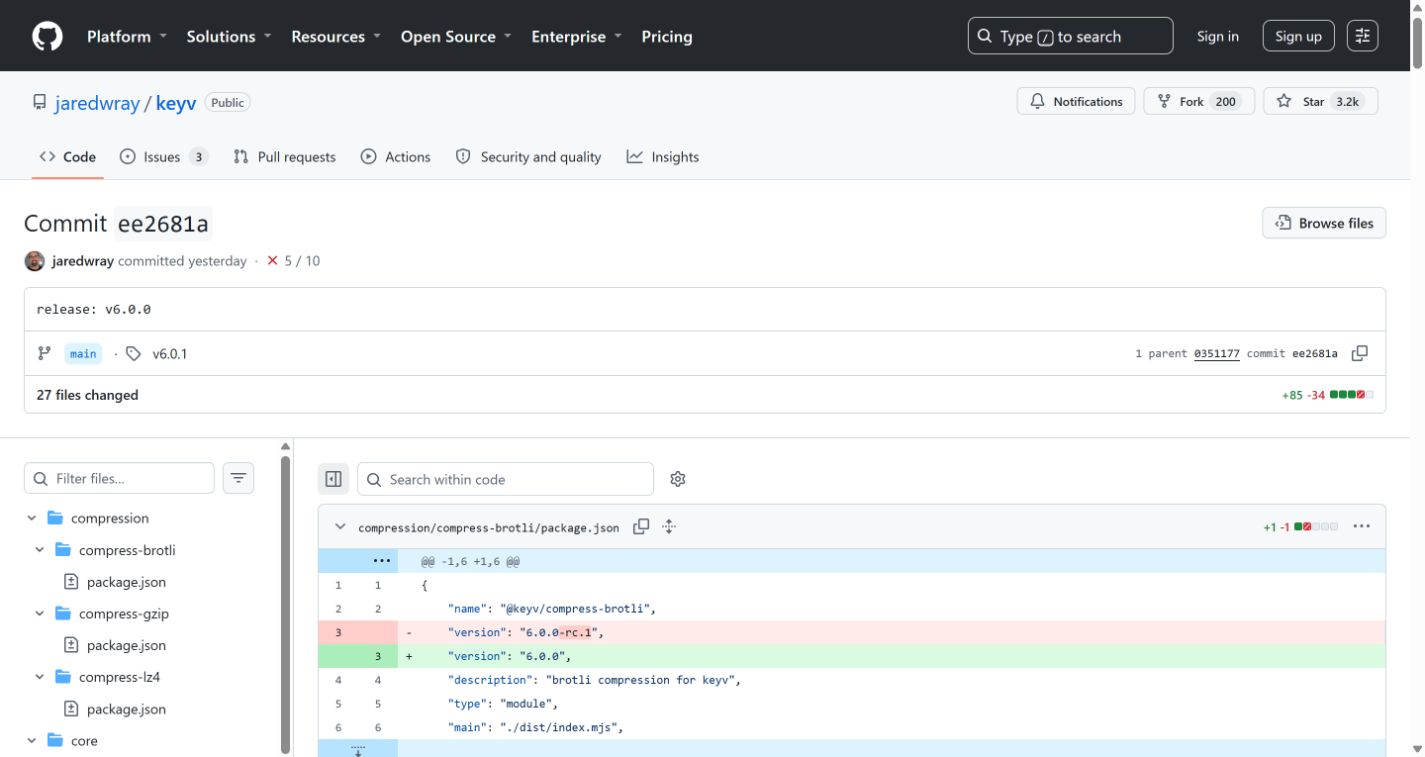Viewport: 1425px width, 757px height.
Task: Collapse the compress-gzip folder
Action: [40, 613]
